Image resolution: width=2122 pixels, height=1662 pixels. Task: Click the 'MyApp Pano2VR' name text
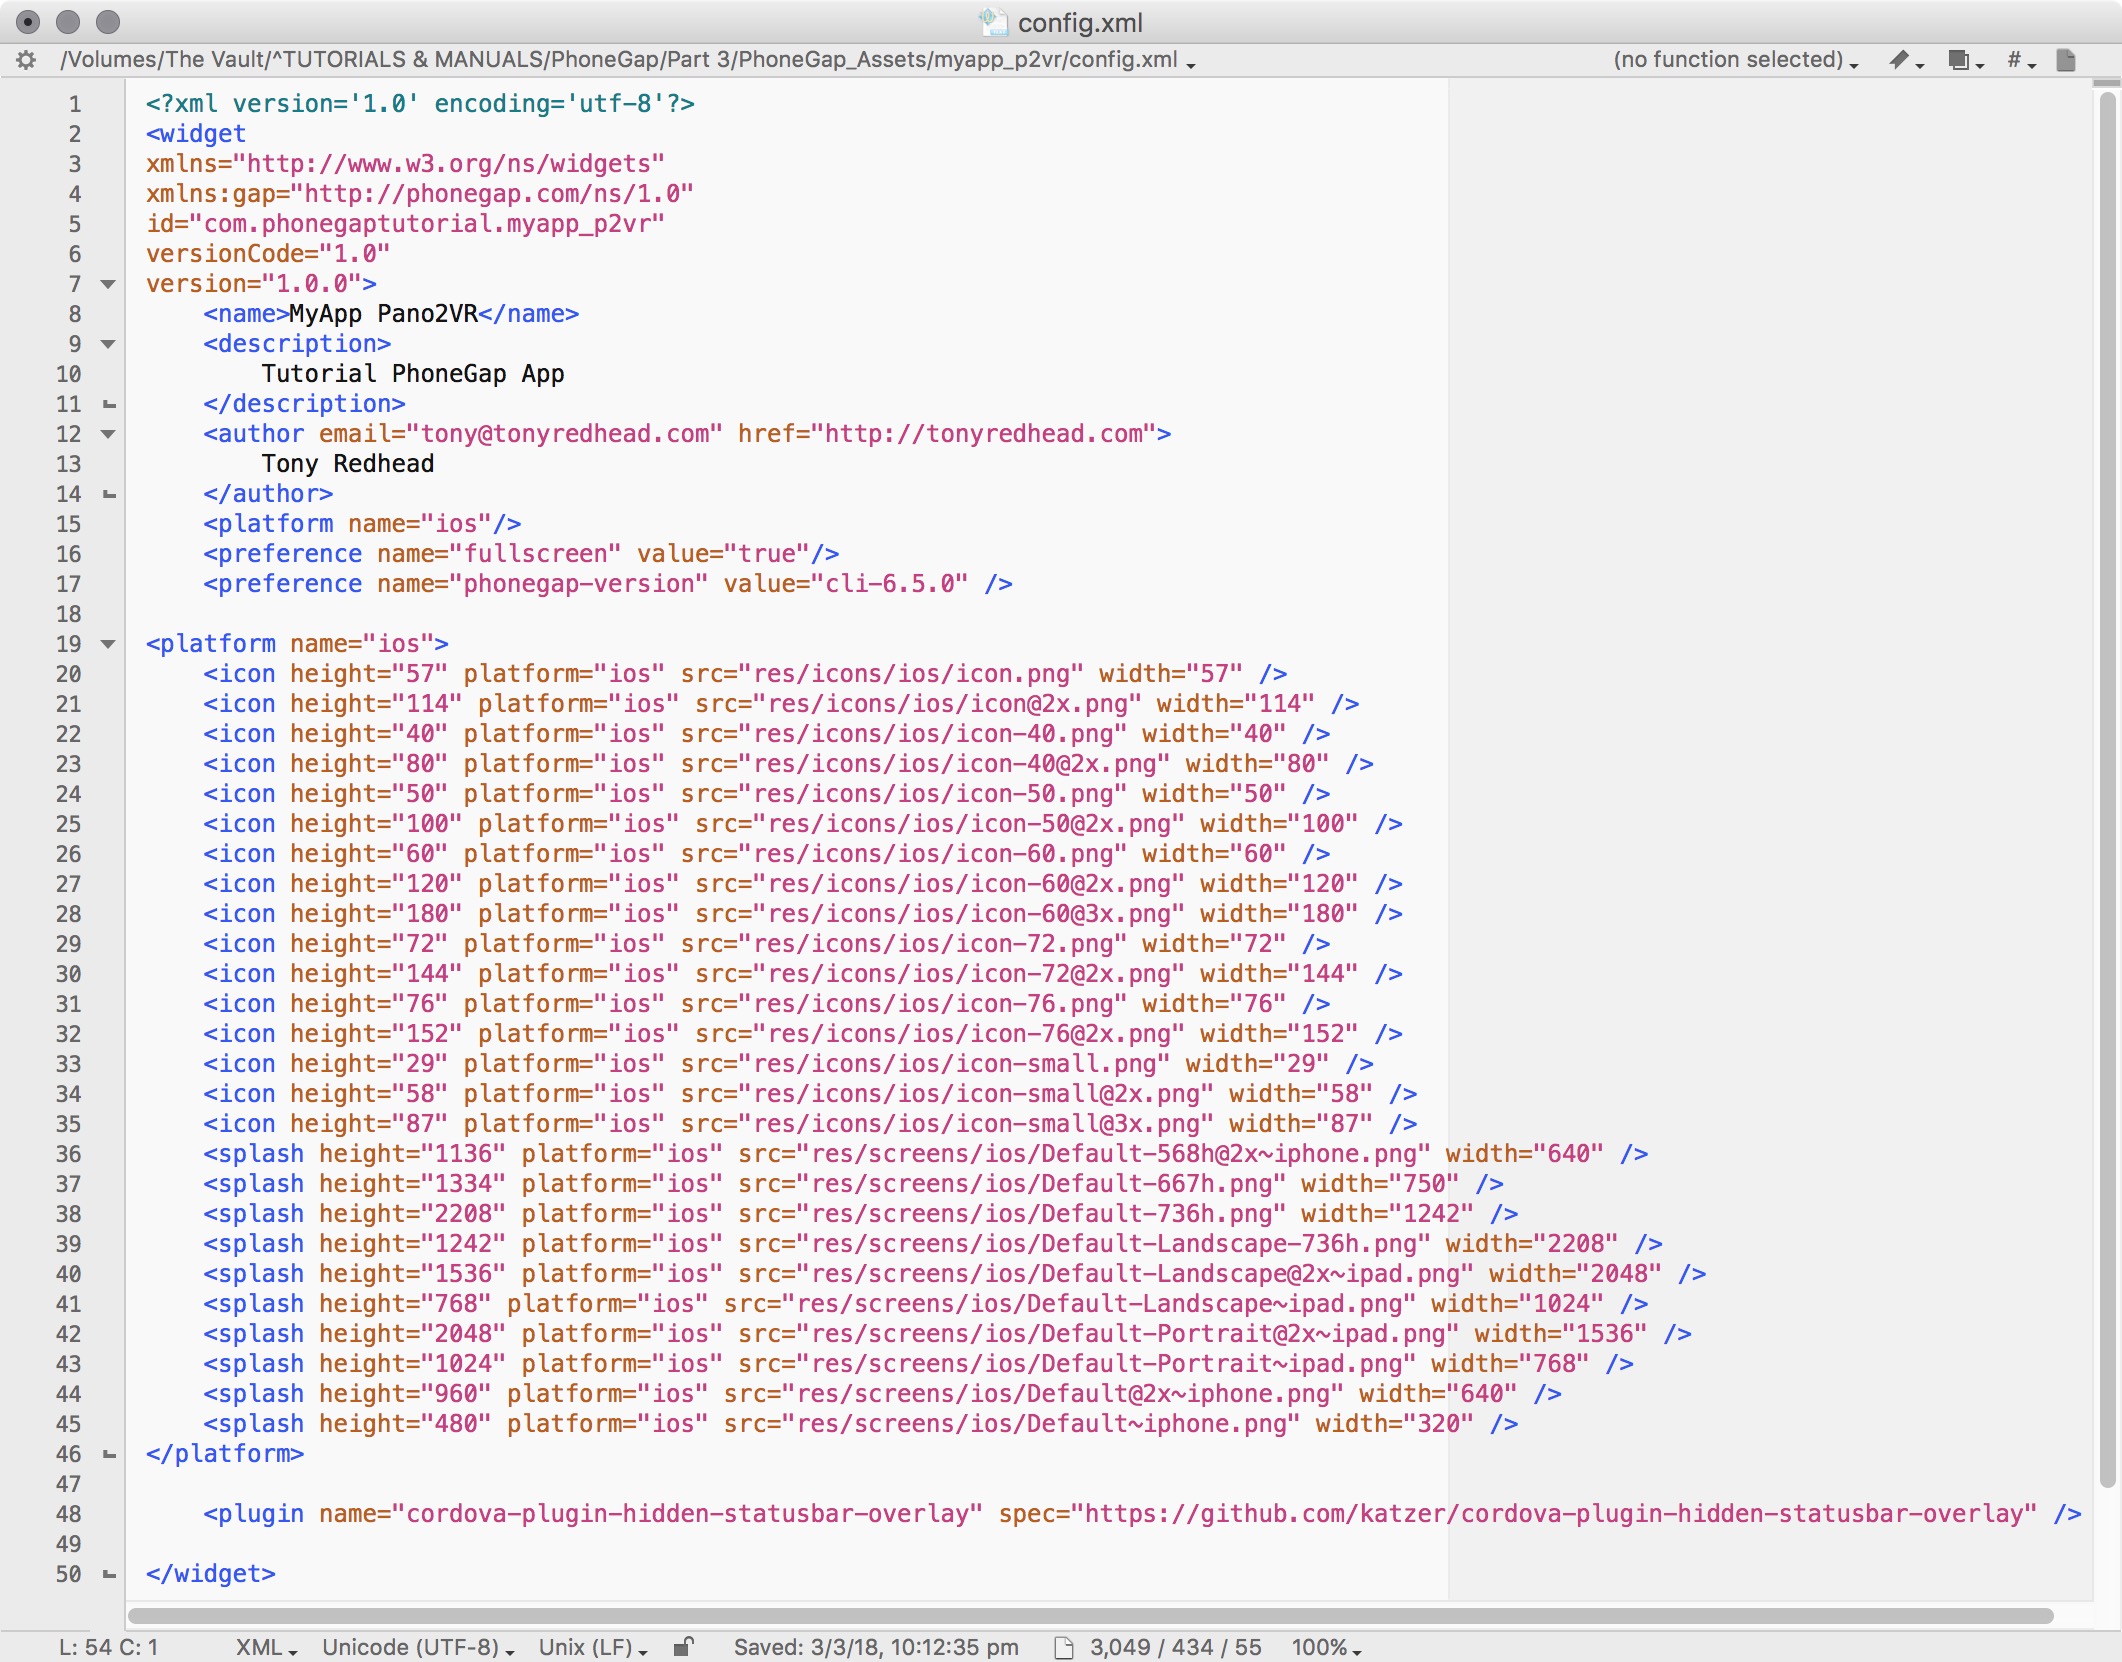[x=384, y=314]
